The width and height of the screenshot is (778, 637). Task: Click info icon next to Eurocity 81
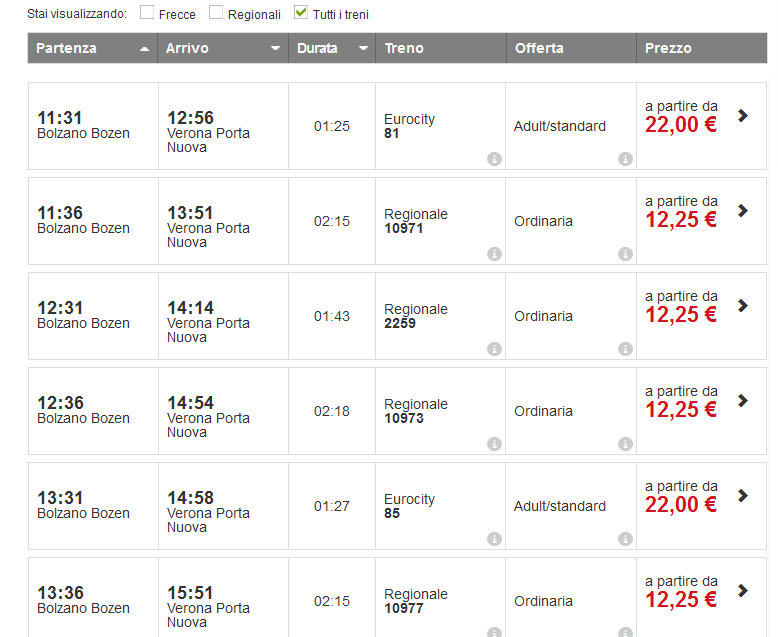pos(494,159)
